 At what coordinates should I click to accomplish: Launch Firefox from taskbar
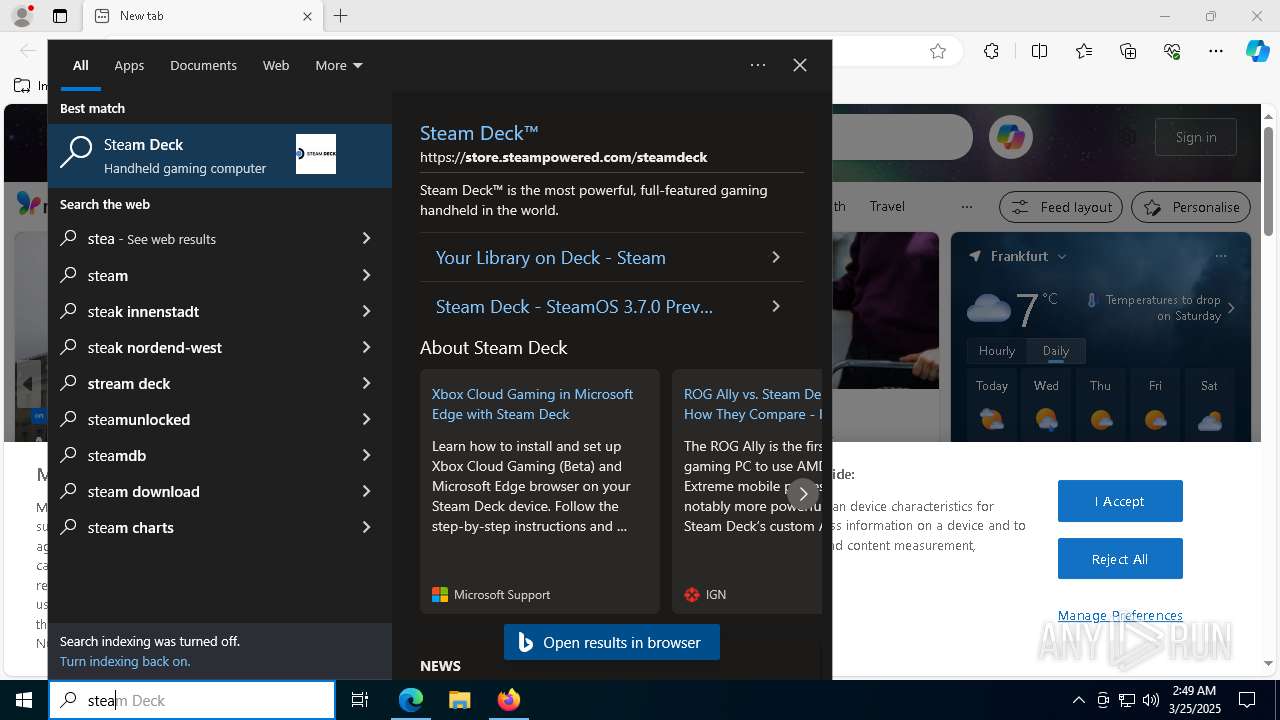pos(508,700)
